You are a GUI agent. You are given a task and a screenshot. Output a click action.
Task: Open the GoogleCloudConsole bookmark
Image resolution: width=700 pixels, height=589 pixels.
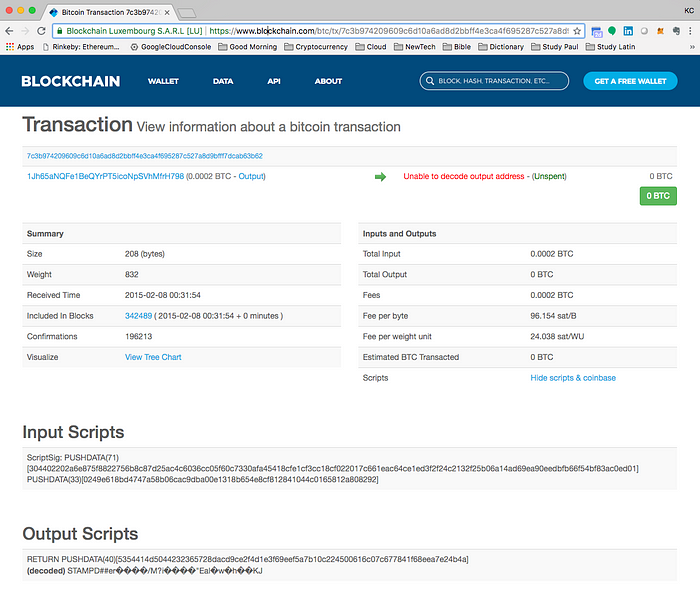[171, 46]
